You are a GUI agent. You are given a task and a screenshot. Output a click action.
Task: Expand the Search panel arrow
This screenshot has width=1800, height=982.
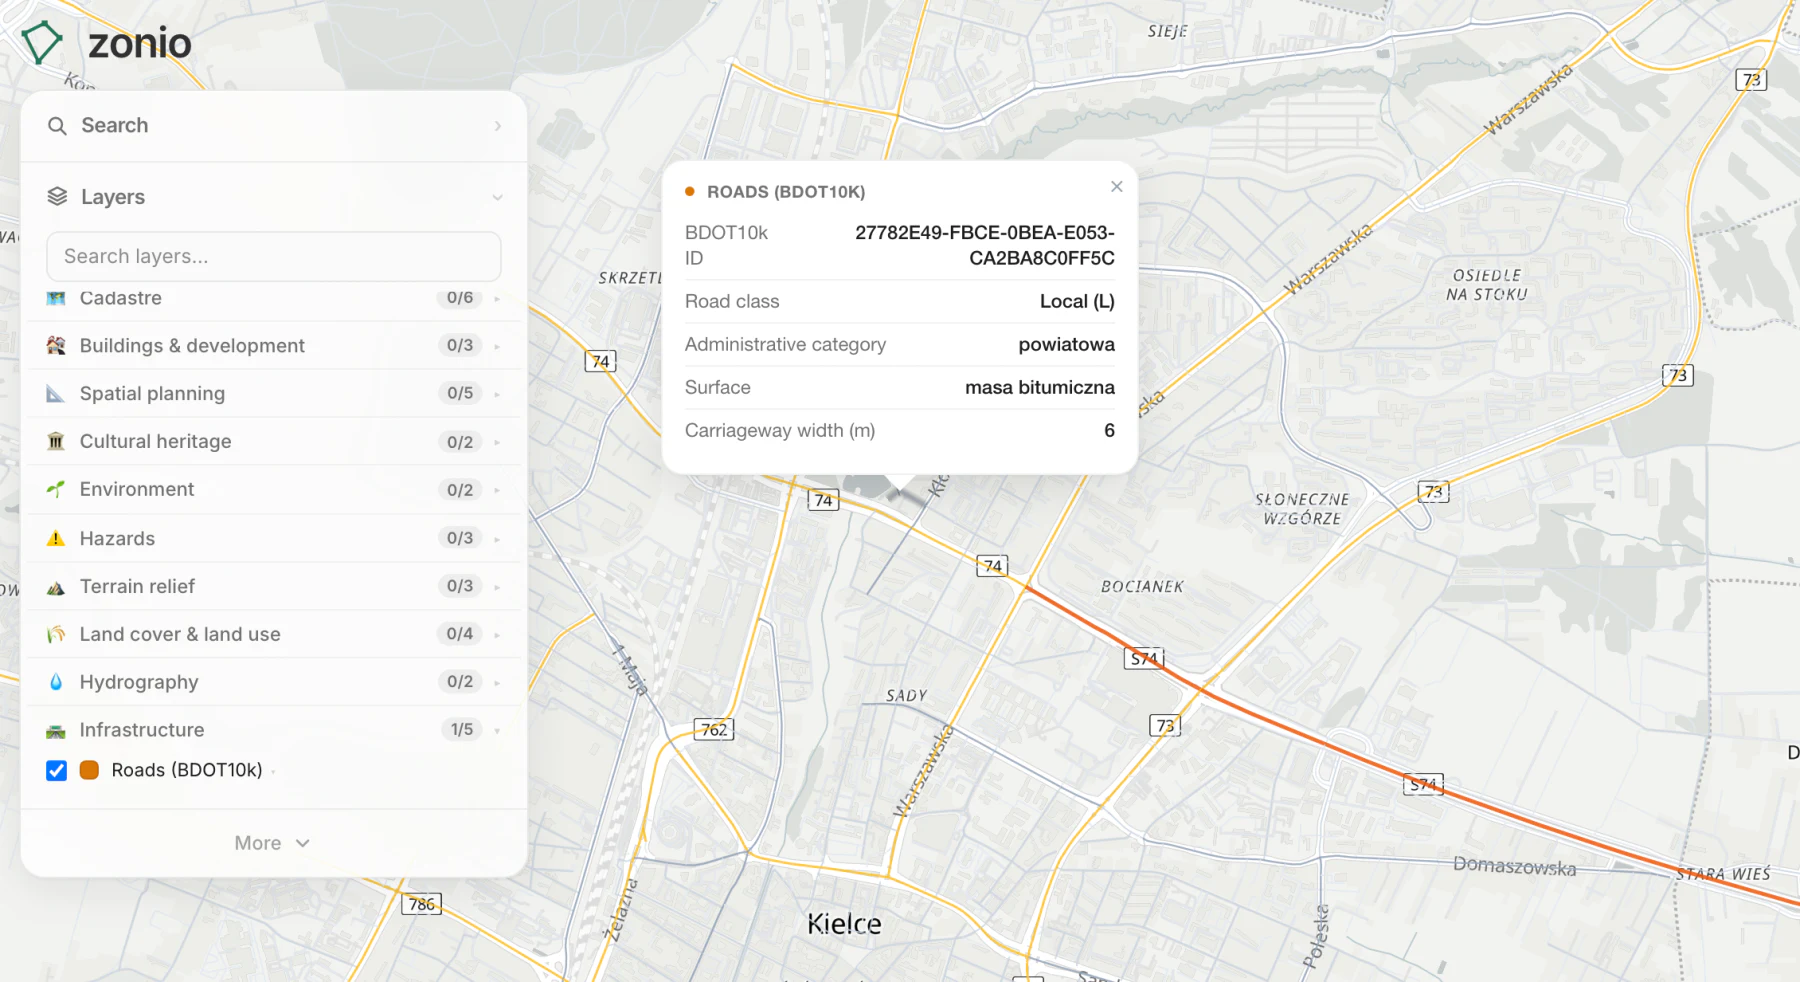tap(497, 126)
